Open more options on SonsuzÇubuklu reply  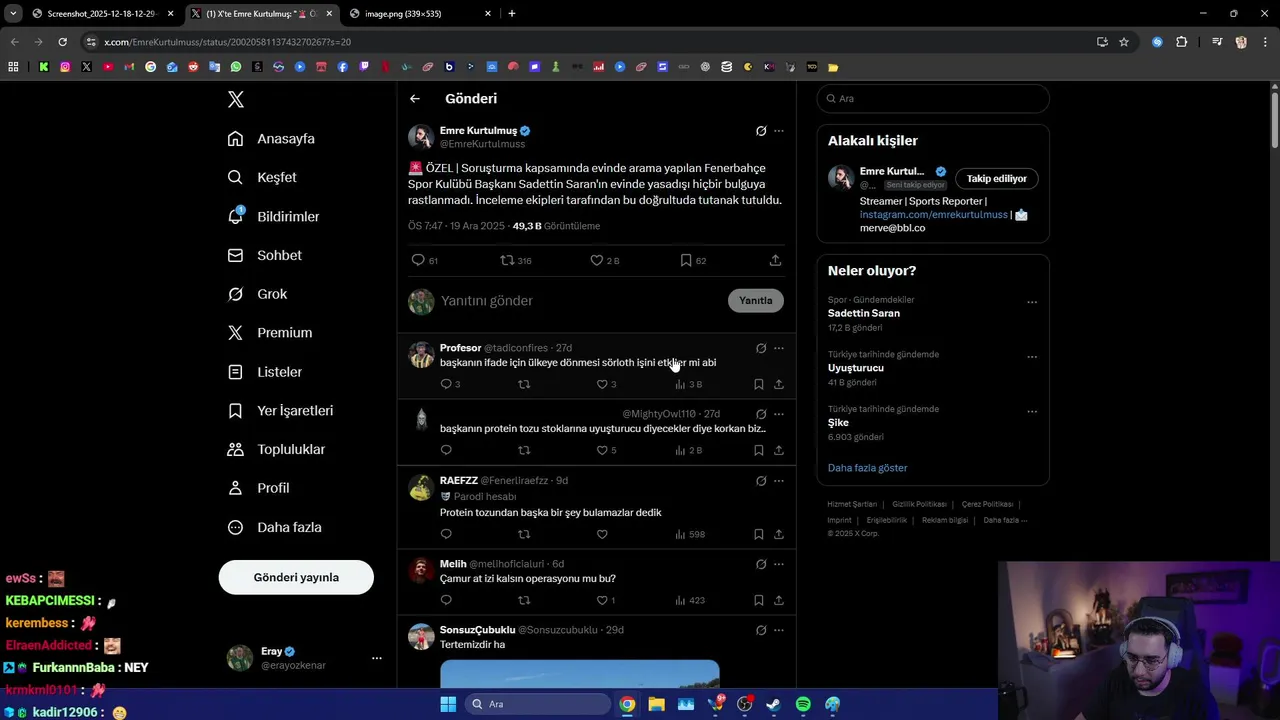(x=779, y=630)
